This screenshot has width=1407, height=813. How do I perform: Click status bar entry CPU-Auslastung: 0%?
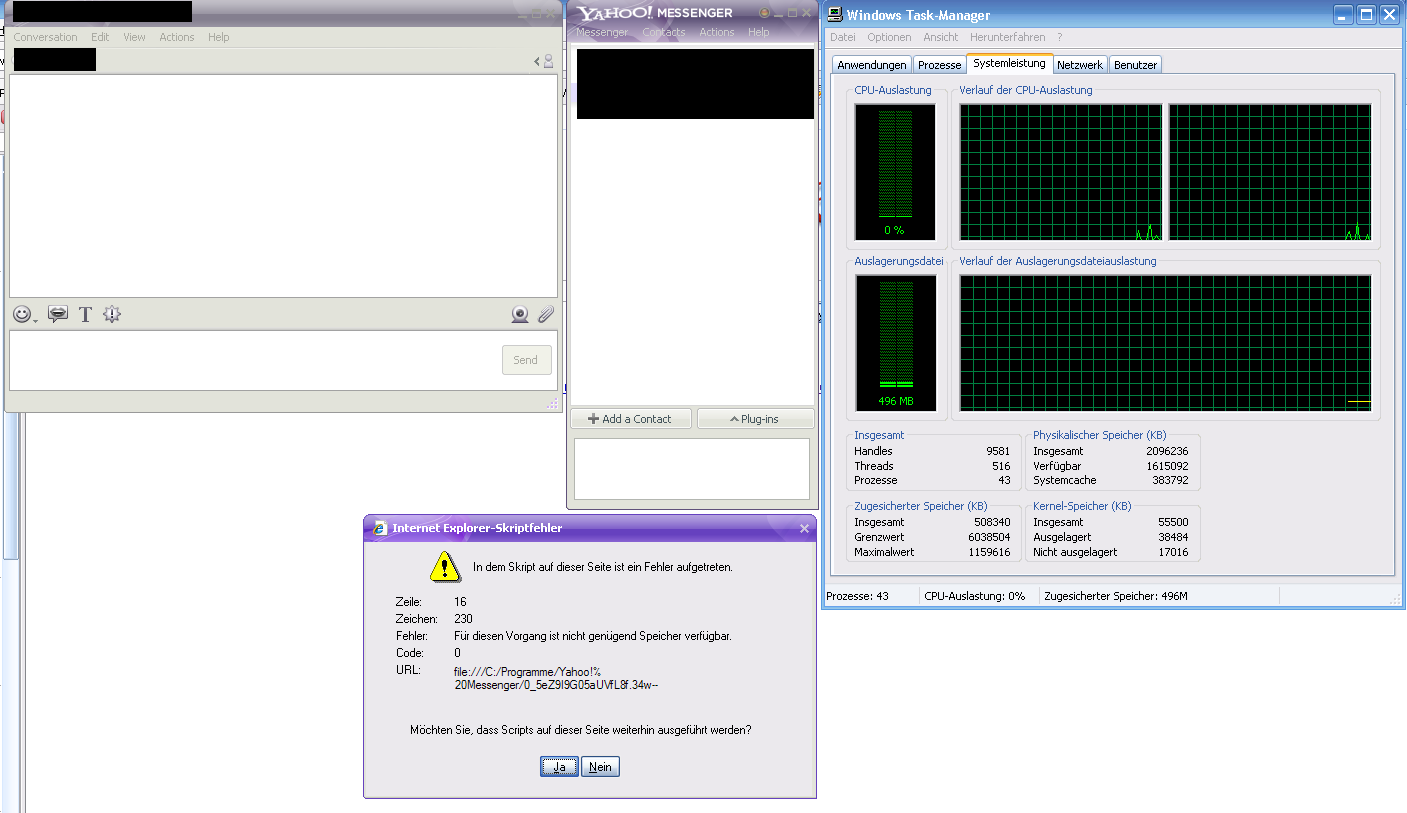(x=975, y=596)
